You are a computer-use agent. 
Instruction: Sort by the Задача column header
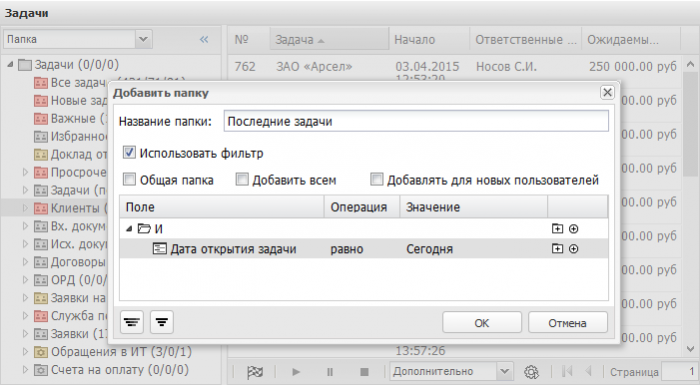329,40
